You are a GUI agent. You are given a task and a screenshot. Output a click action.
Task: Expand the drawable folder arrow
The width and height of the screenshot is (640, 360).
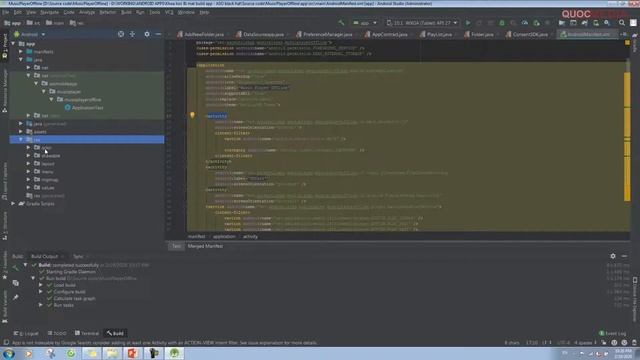29,156
